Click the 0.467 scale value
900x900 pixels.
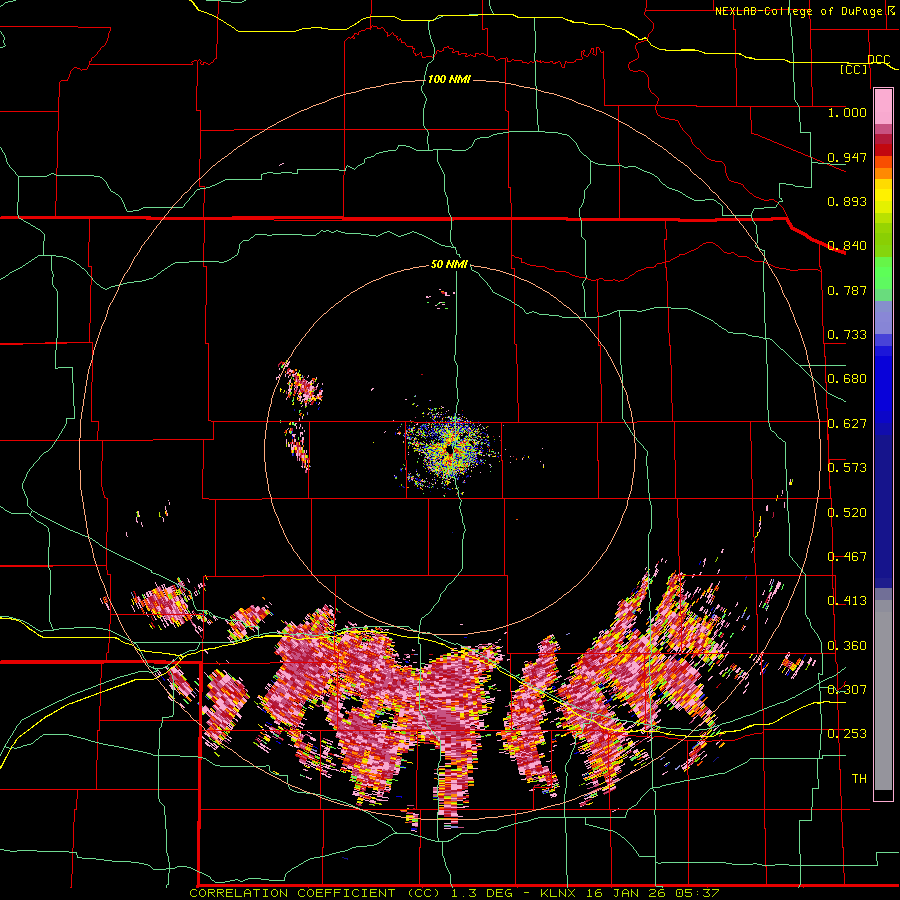click(847, 557)
